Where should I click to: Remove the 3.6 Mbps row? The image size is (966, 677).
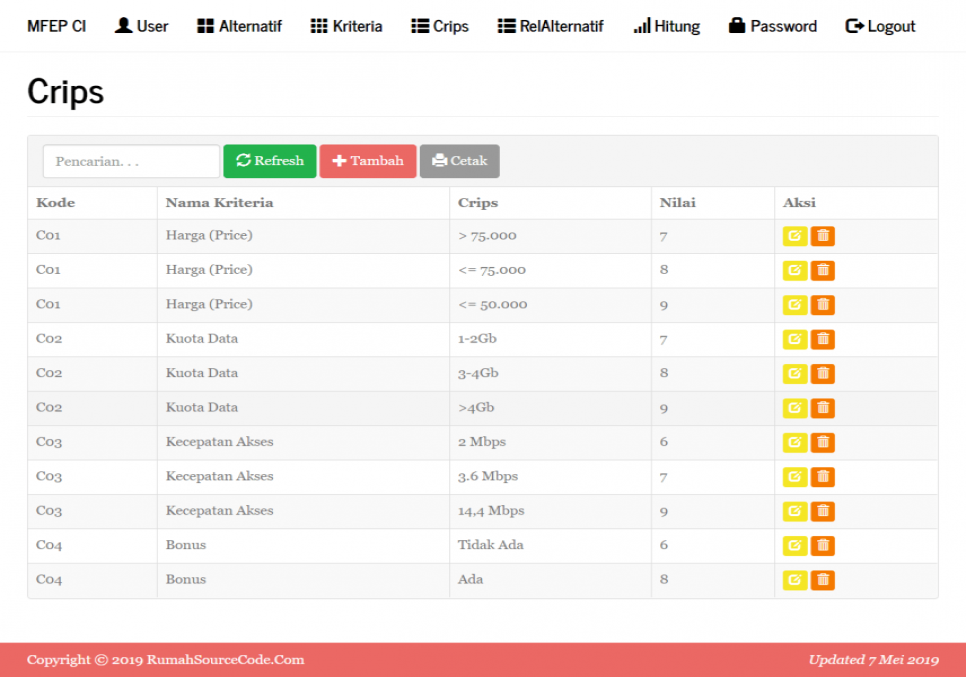tap(822, 476)
